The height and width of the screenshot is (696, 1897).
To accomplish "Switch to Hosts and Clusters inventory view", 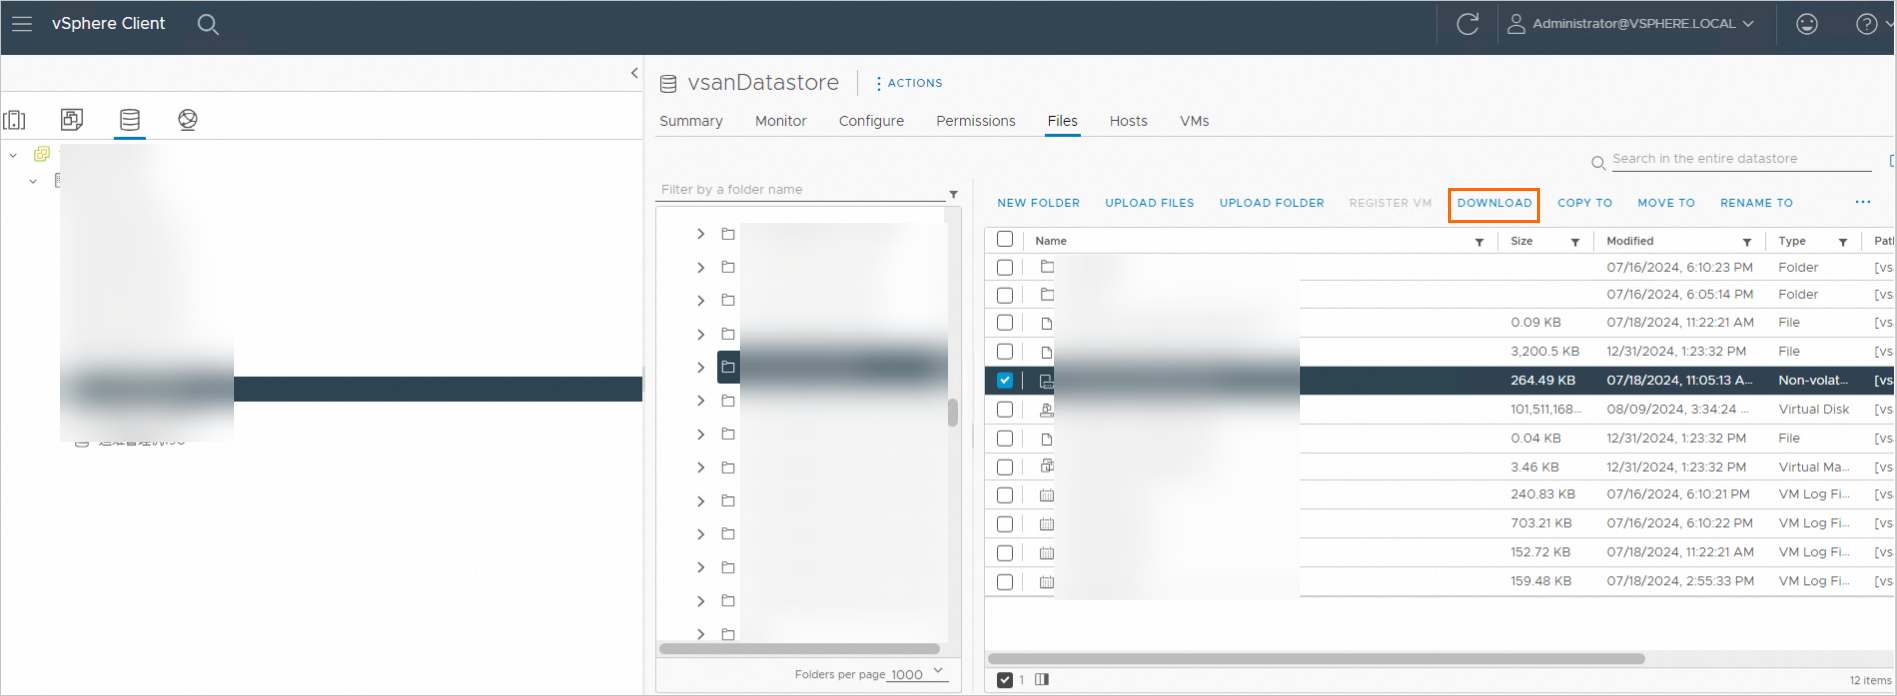I will [x=15, y=120].
